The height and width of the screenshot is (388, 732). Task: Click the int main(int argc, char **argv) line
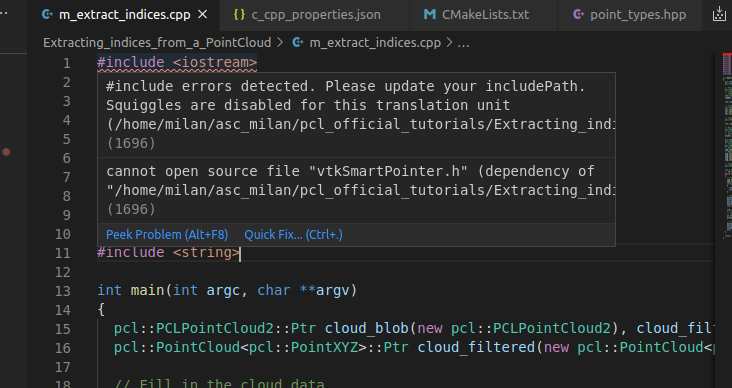tap(227, 290)
